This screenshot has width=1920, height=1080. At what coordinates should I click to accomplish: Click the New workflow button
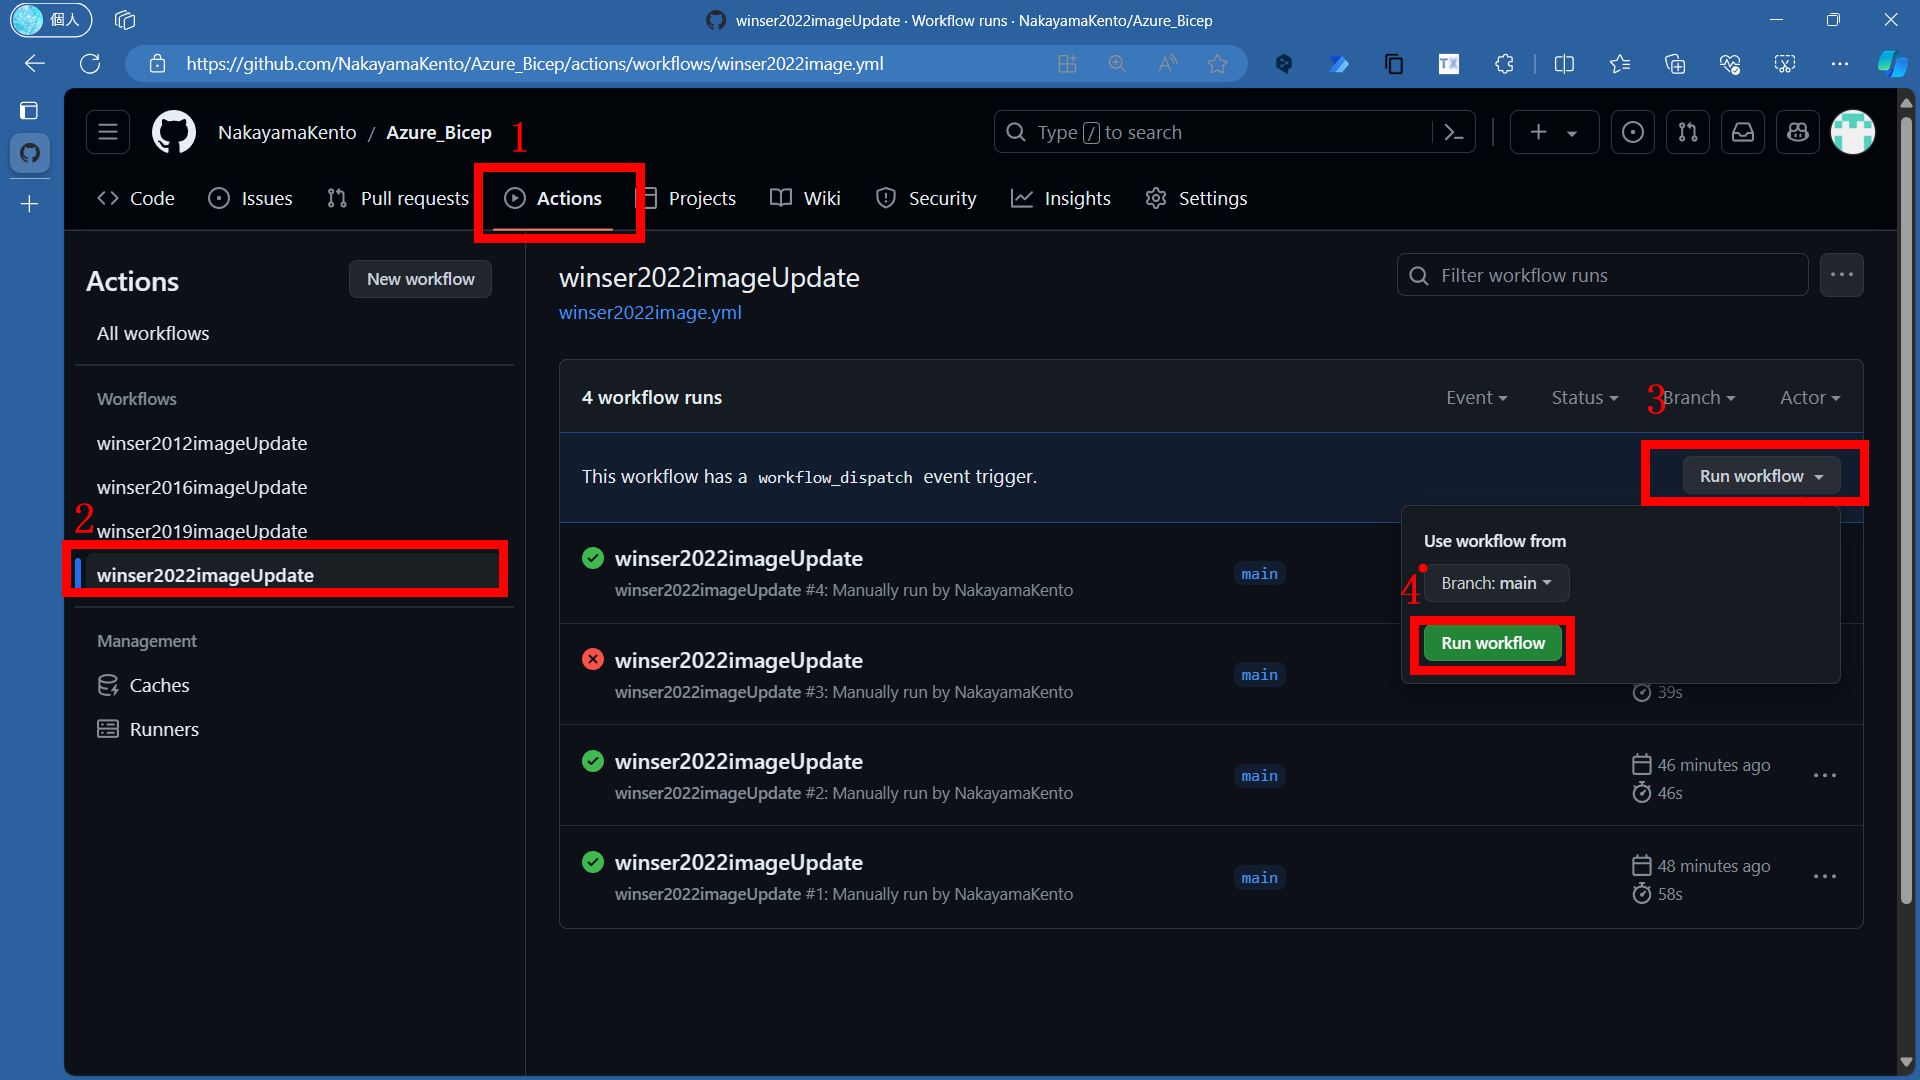pyautogui.click(x=420, y=279)
